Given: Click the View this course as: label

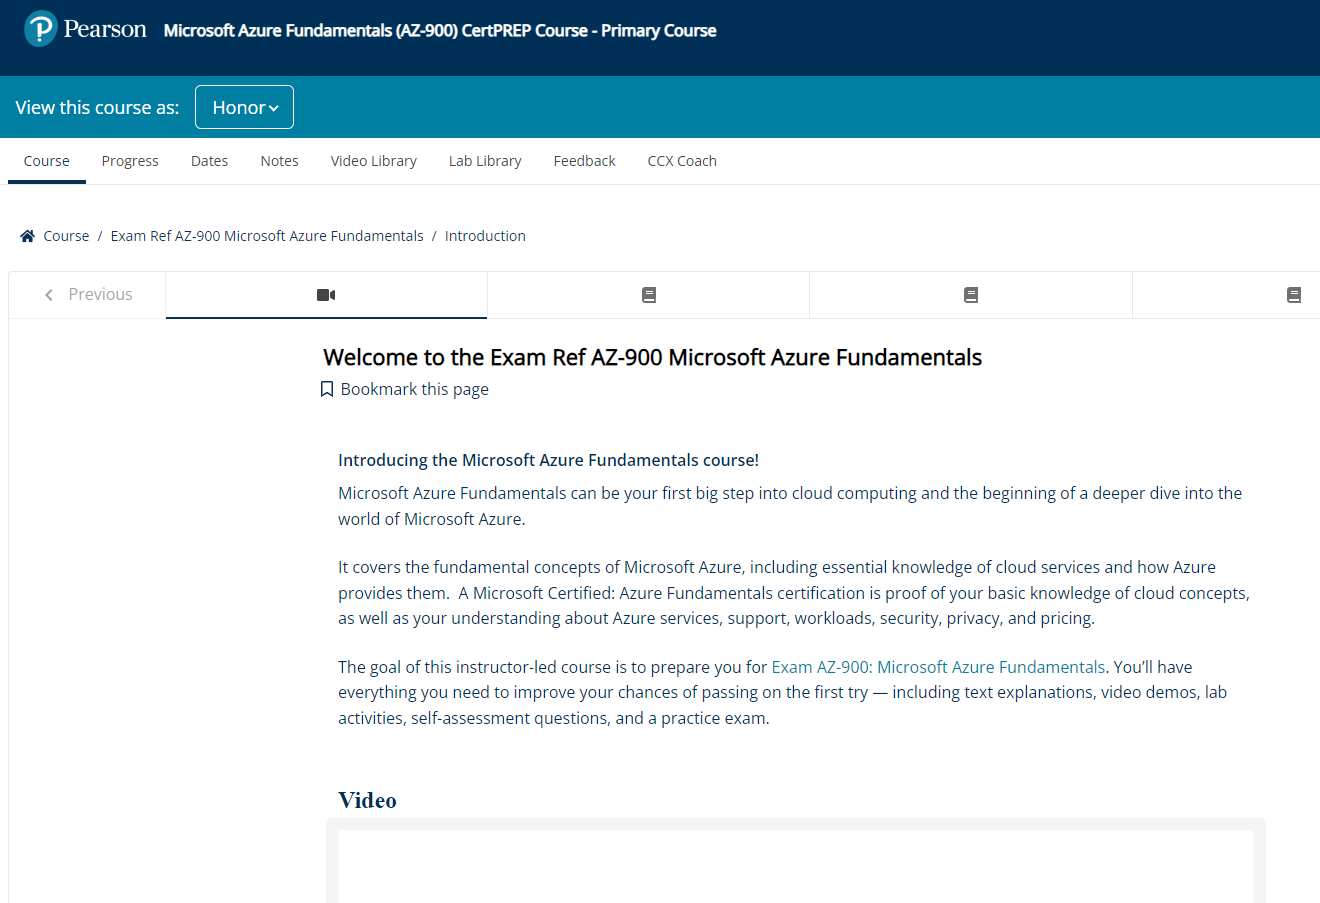Looking at the screenshot, I should click(x=98, y=107).
